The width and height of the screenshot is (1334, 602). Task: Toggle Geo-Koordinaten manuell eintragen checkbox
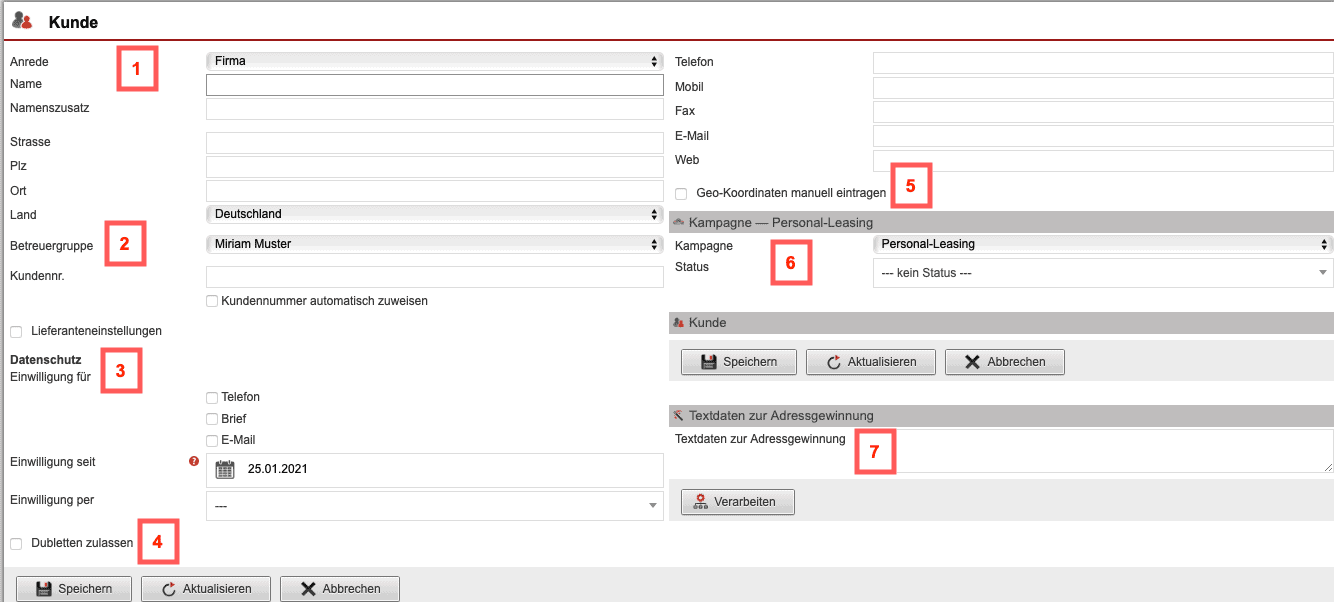[681, 193]
